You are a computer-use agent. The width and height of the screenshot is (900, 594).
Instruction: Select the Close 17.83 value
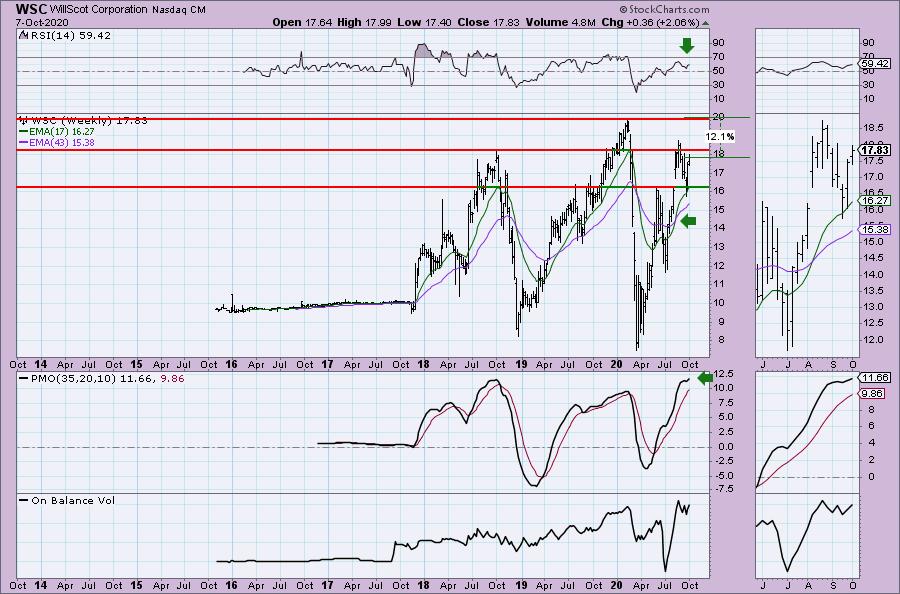point(488,22)
